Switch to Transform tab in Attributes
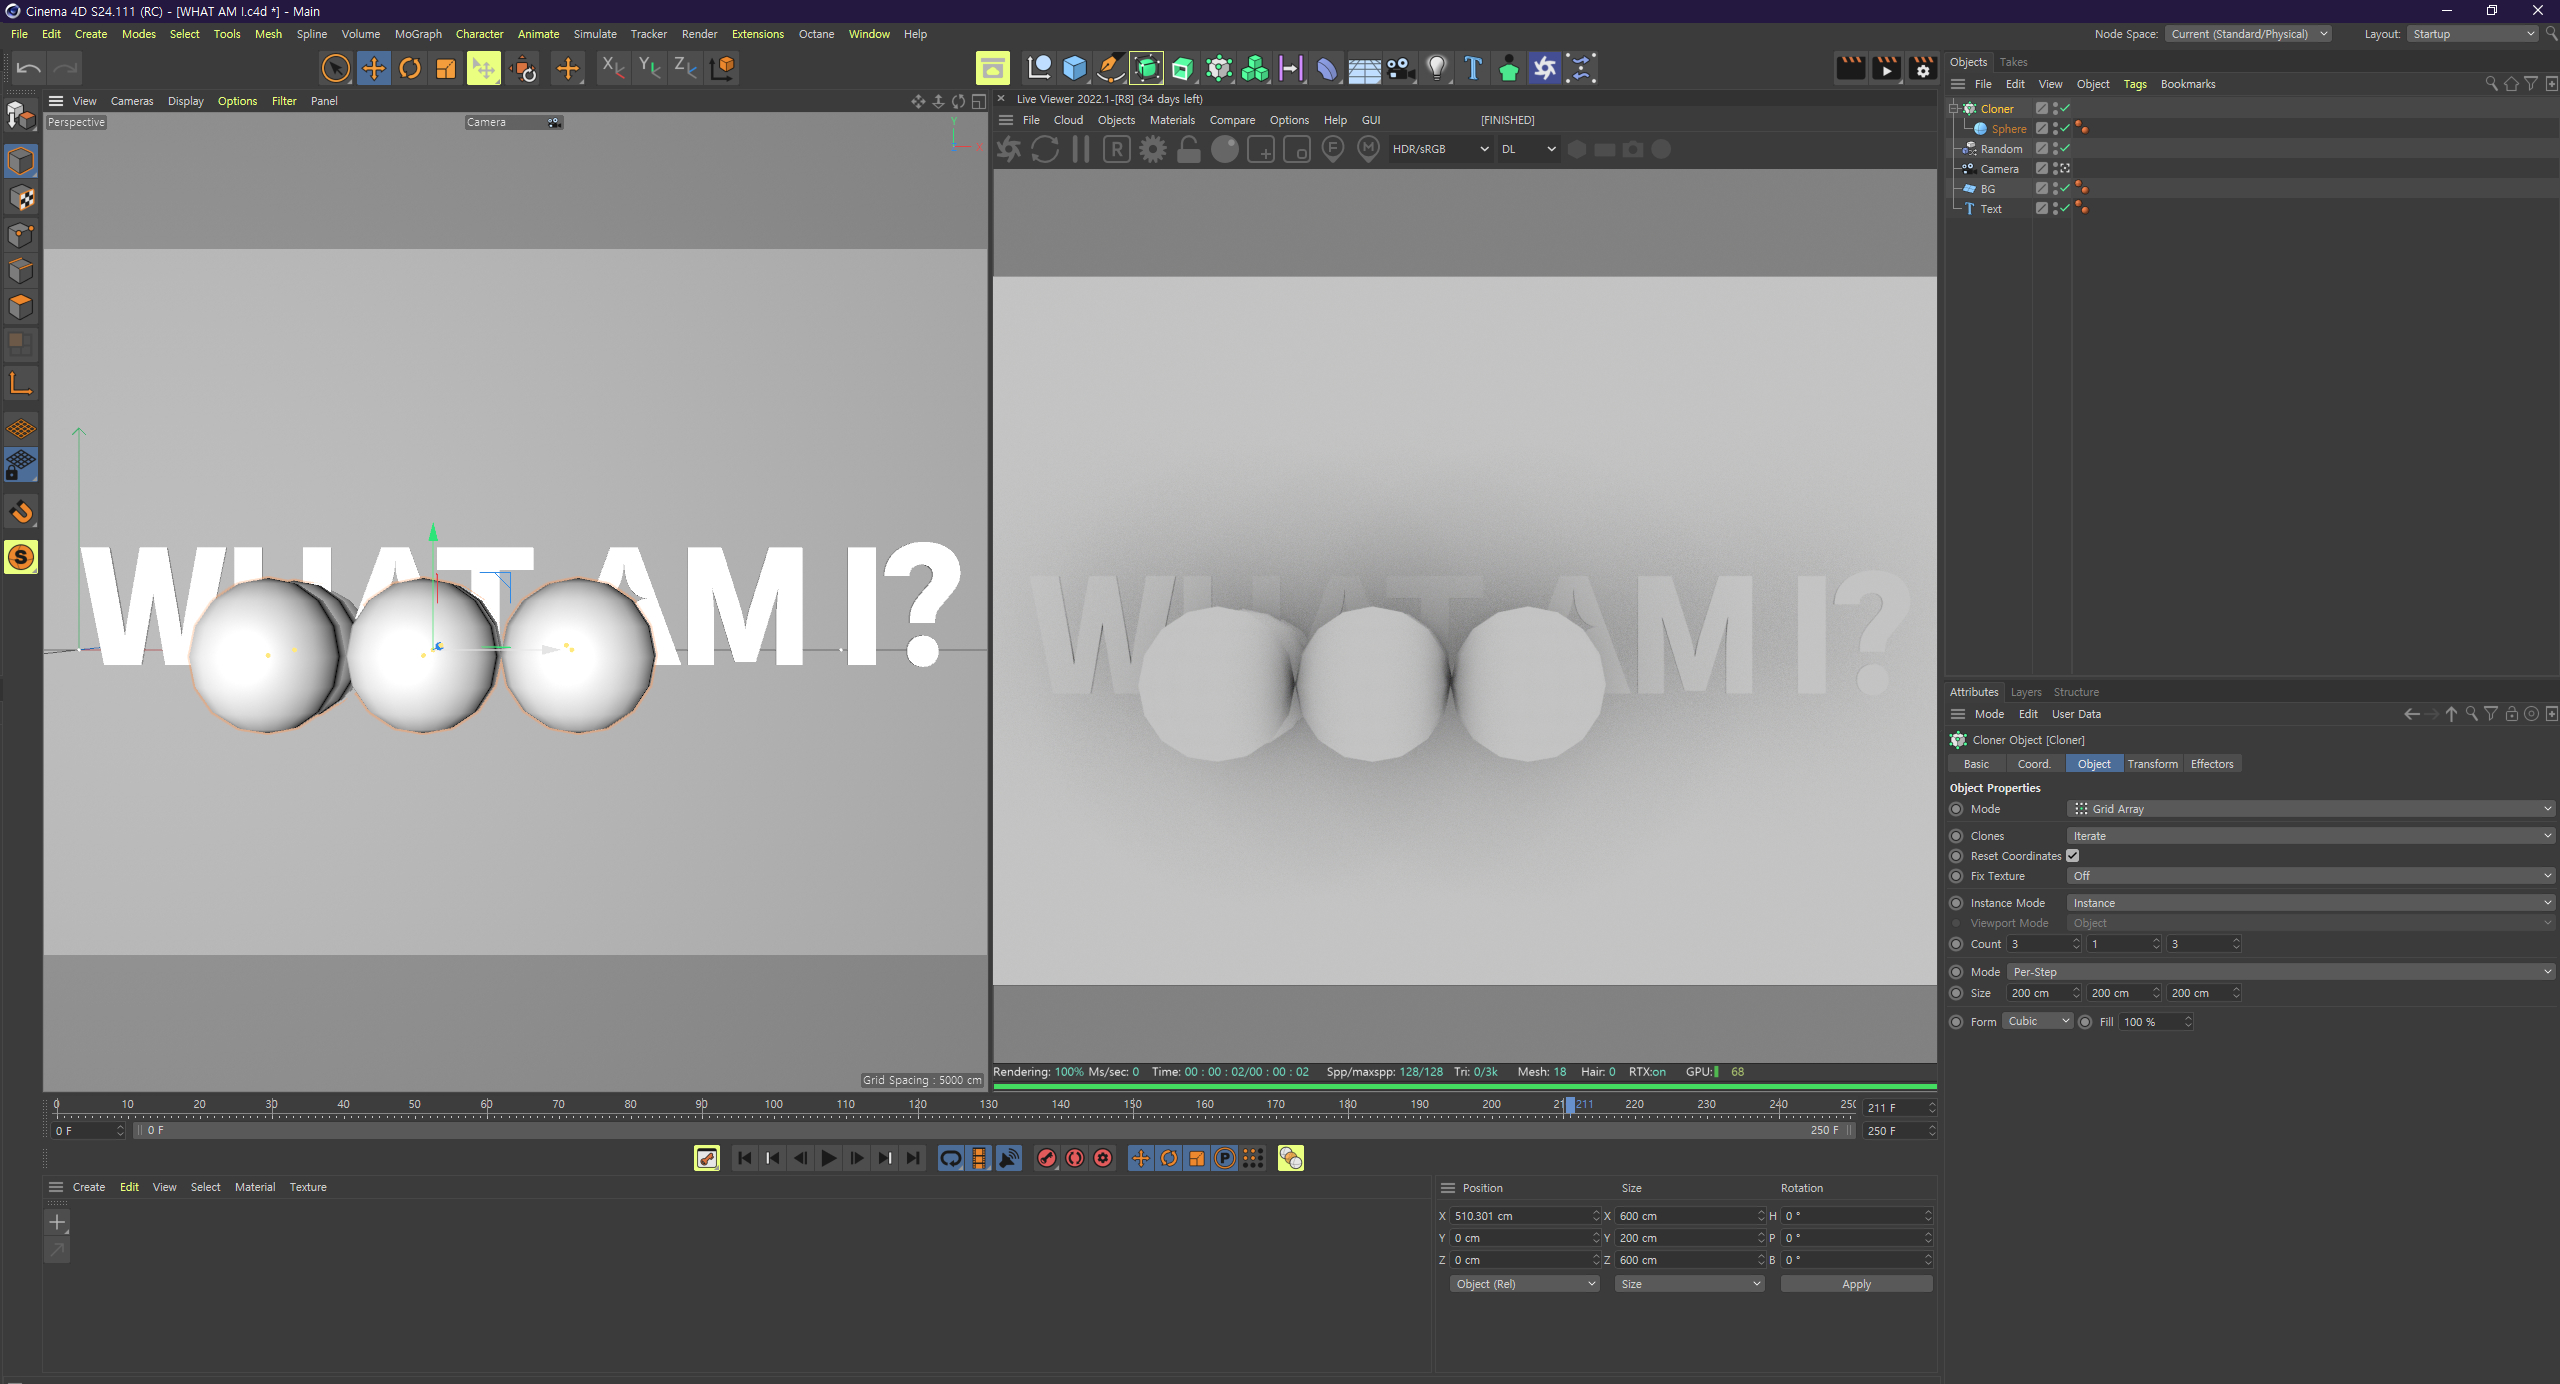The height and width of the screenshot is (1384, 2560). 2152,764
